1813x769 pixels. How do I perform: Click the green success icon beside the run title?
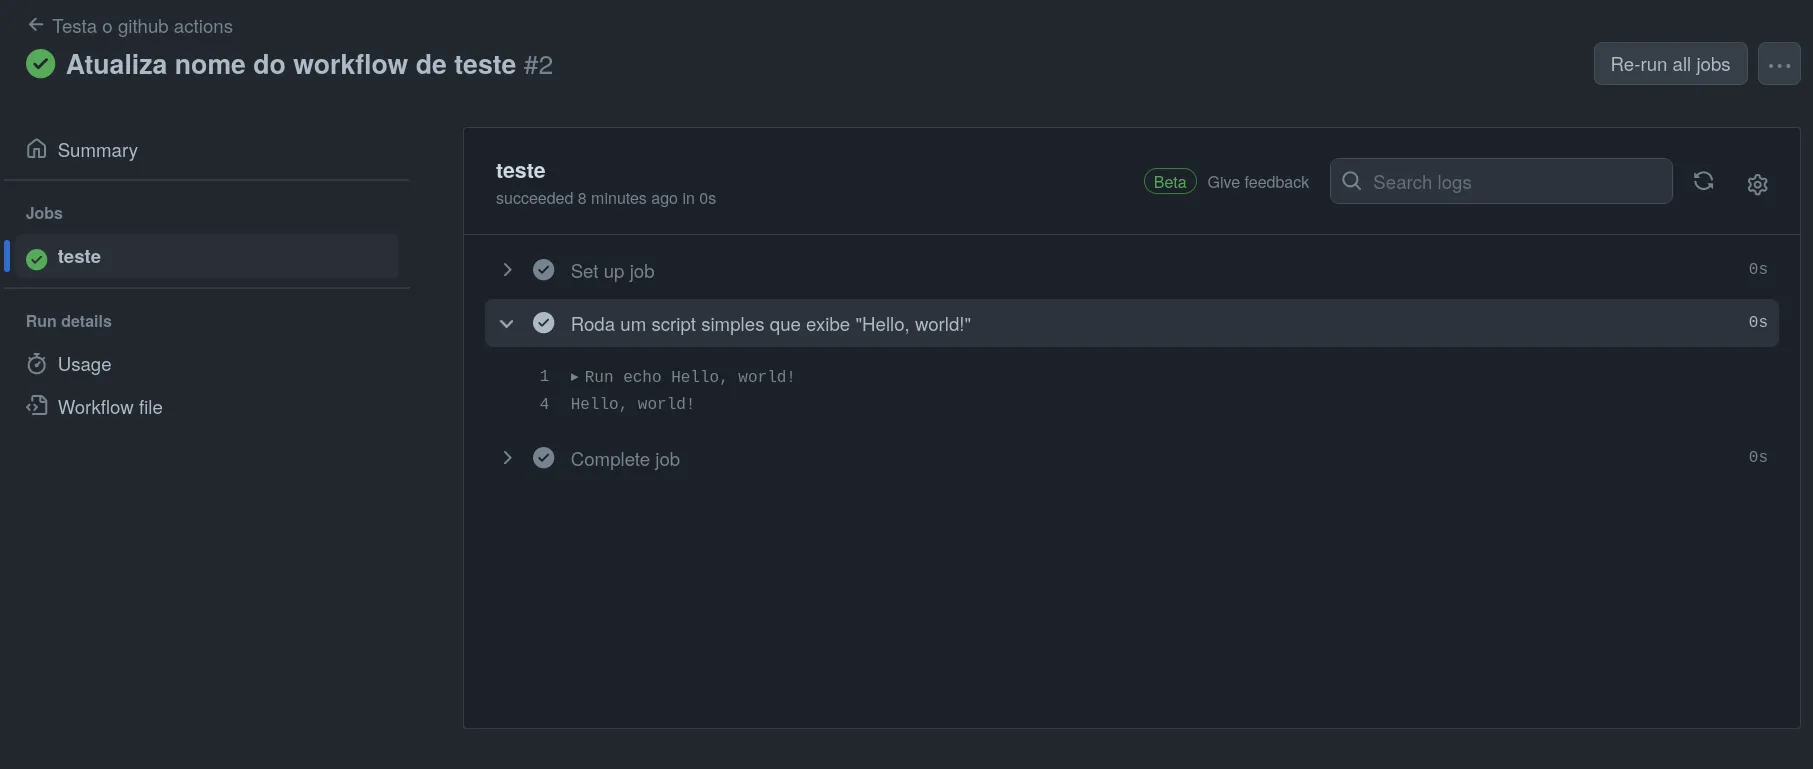coord(40,64)
